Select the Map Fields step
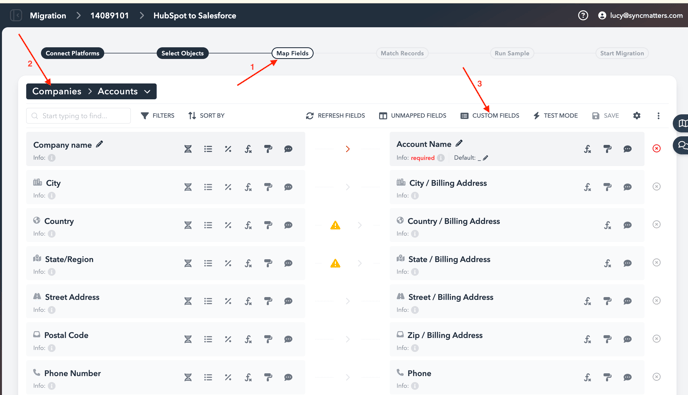688x395 pixels. [x=292, y=53]
